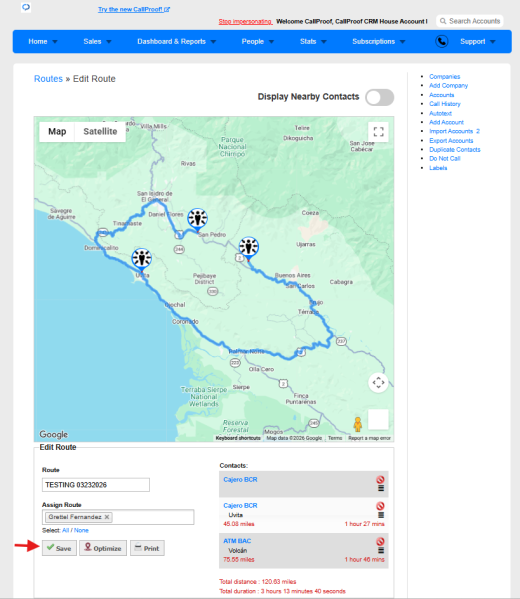Remove ATM BAC contact from route
Screen dimensions: 520x599
pyautogui.click(x=380, y=541)
